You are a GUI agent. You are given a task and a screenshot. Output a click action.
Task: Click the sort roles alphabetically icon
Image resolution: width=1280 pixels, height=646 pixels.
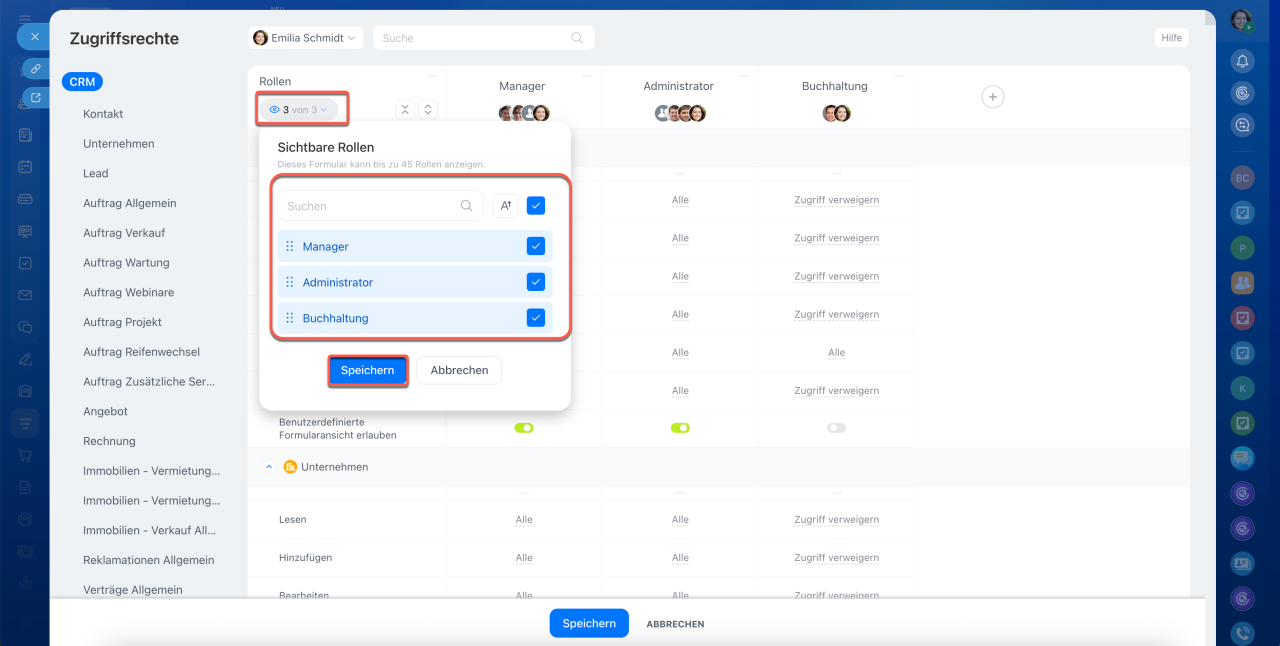506,206
